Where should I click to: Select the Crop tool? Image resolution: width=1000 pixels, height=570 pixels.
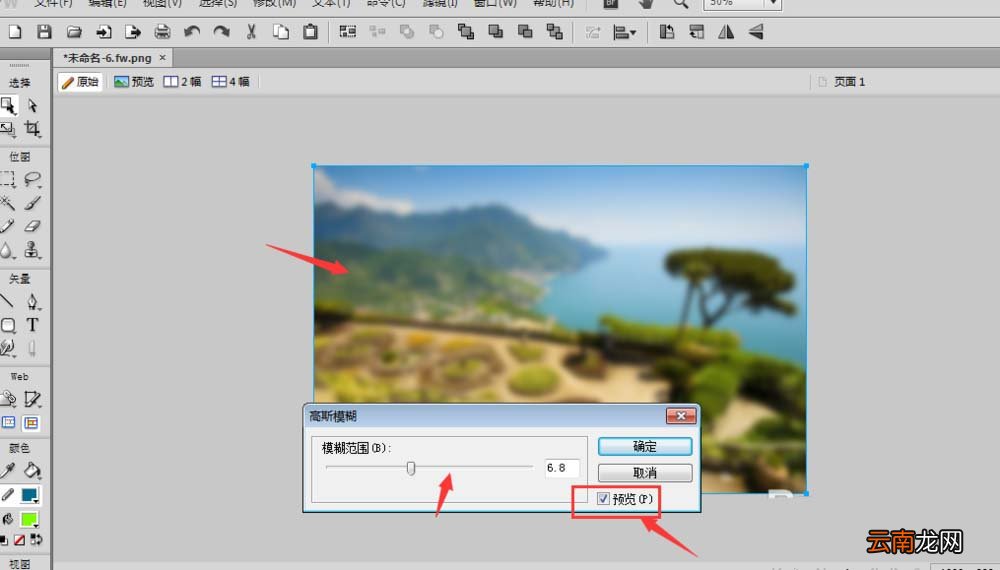coord(32,129)
